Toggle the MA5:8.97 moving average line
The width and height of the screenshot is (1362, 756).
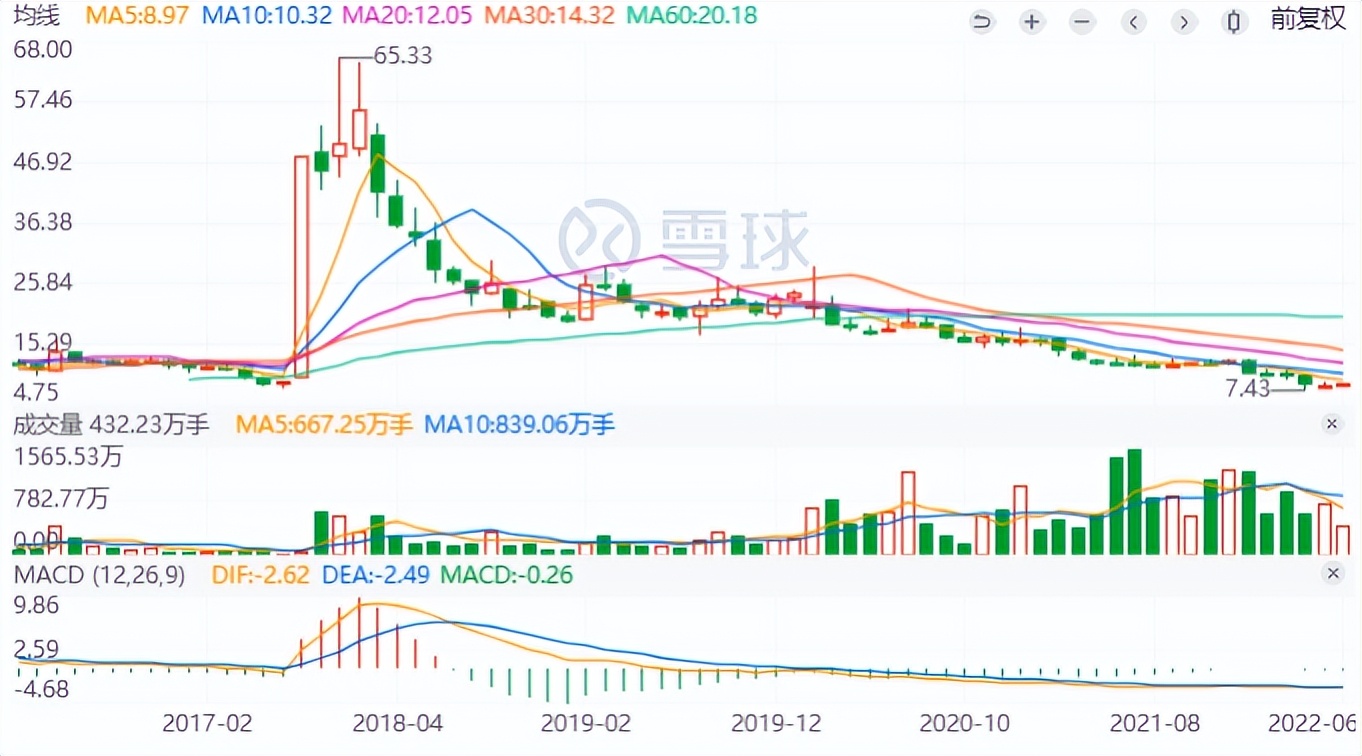point(139,16)
